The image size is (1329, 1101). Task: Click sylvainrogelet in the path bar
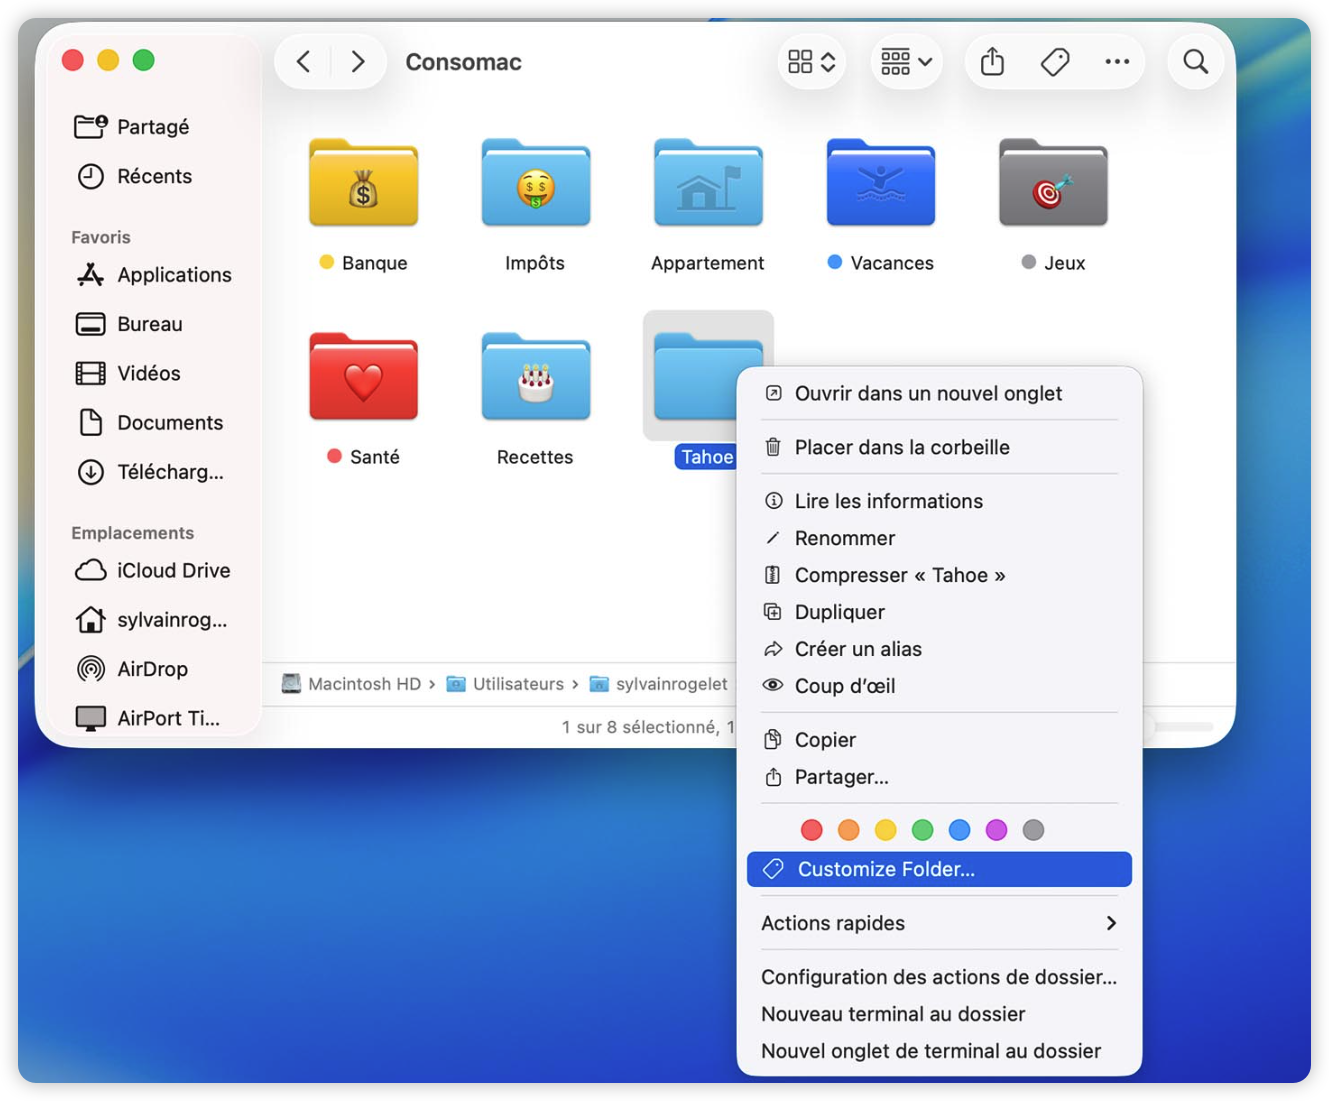pos(659,684)
